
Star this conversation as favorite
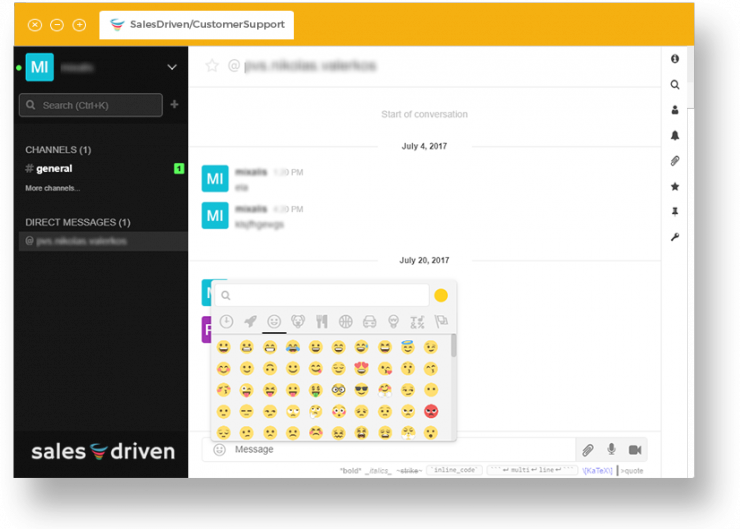coord(212,66)
